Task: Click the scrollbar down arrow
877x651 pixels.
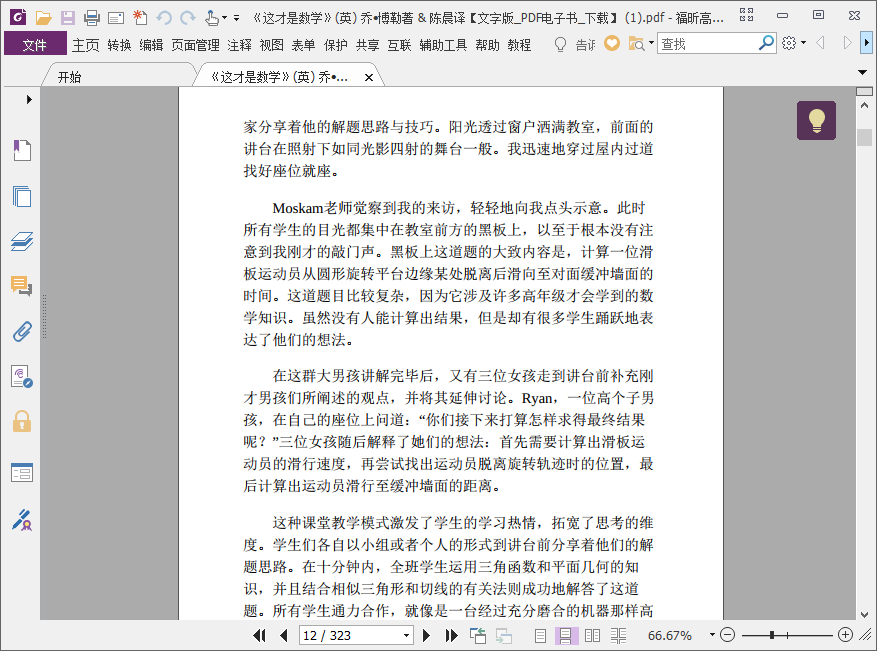Action: pos(864,614)
